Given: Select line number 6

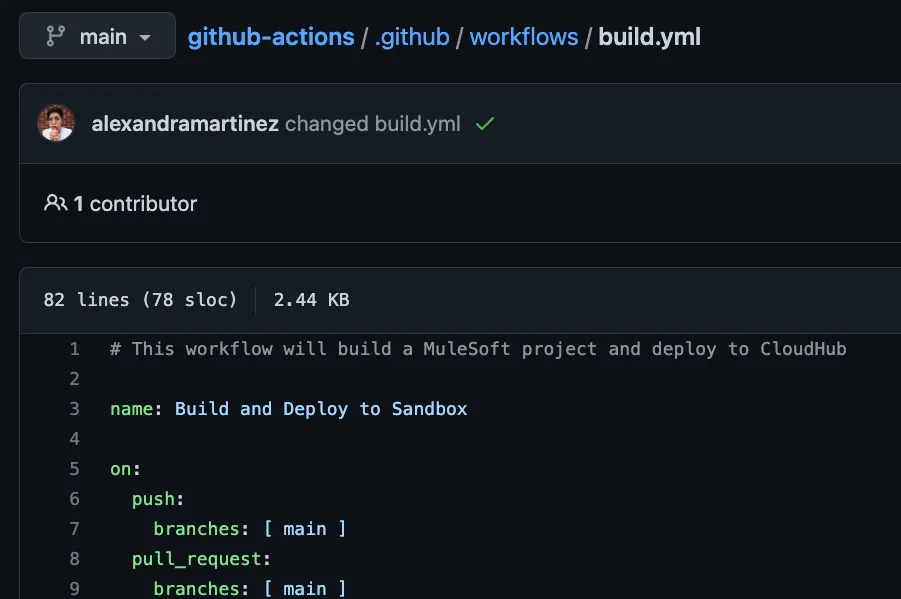Looking at the screenshot, I should point(74,498).
